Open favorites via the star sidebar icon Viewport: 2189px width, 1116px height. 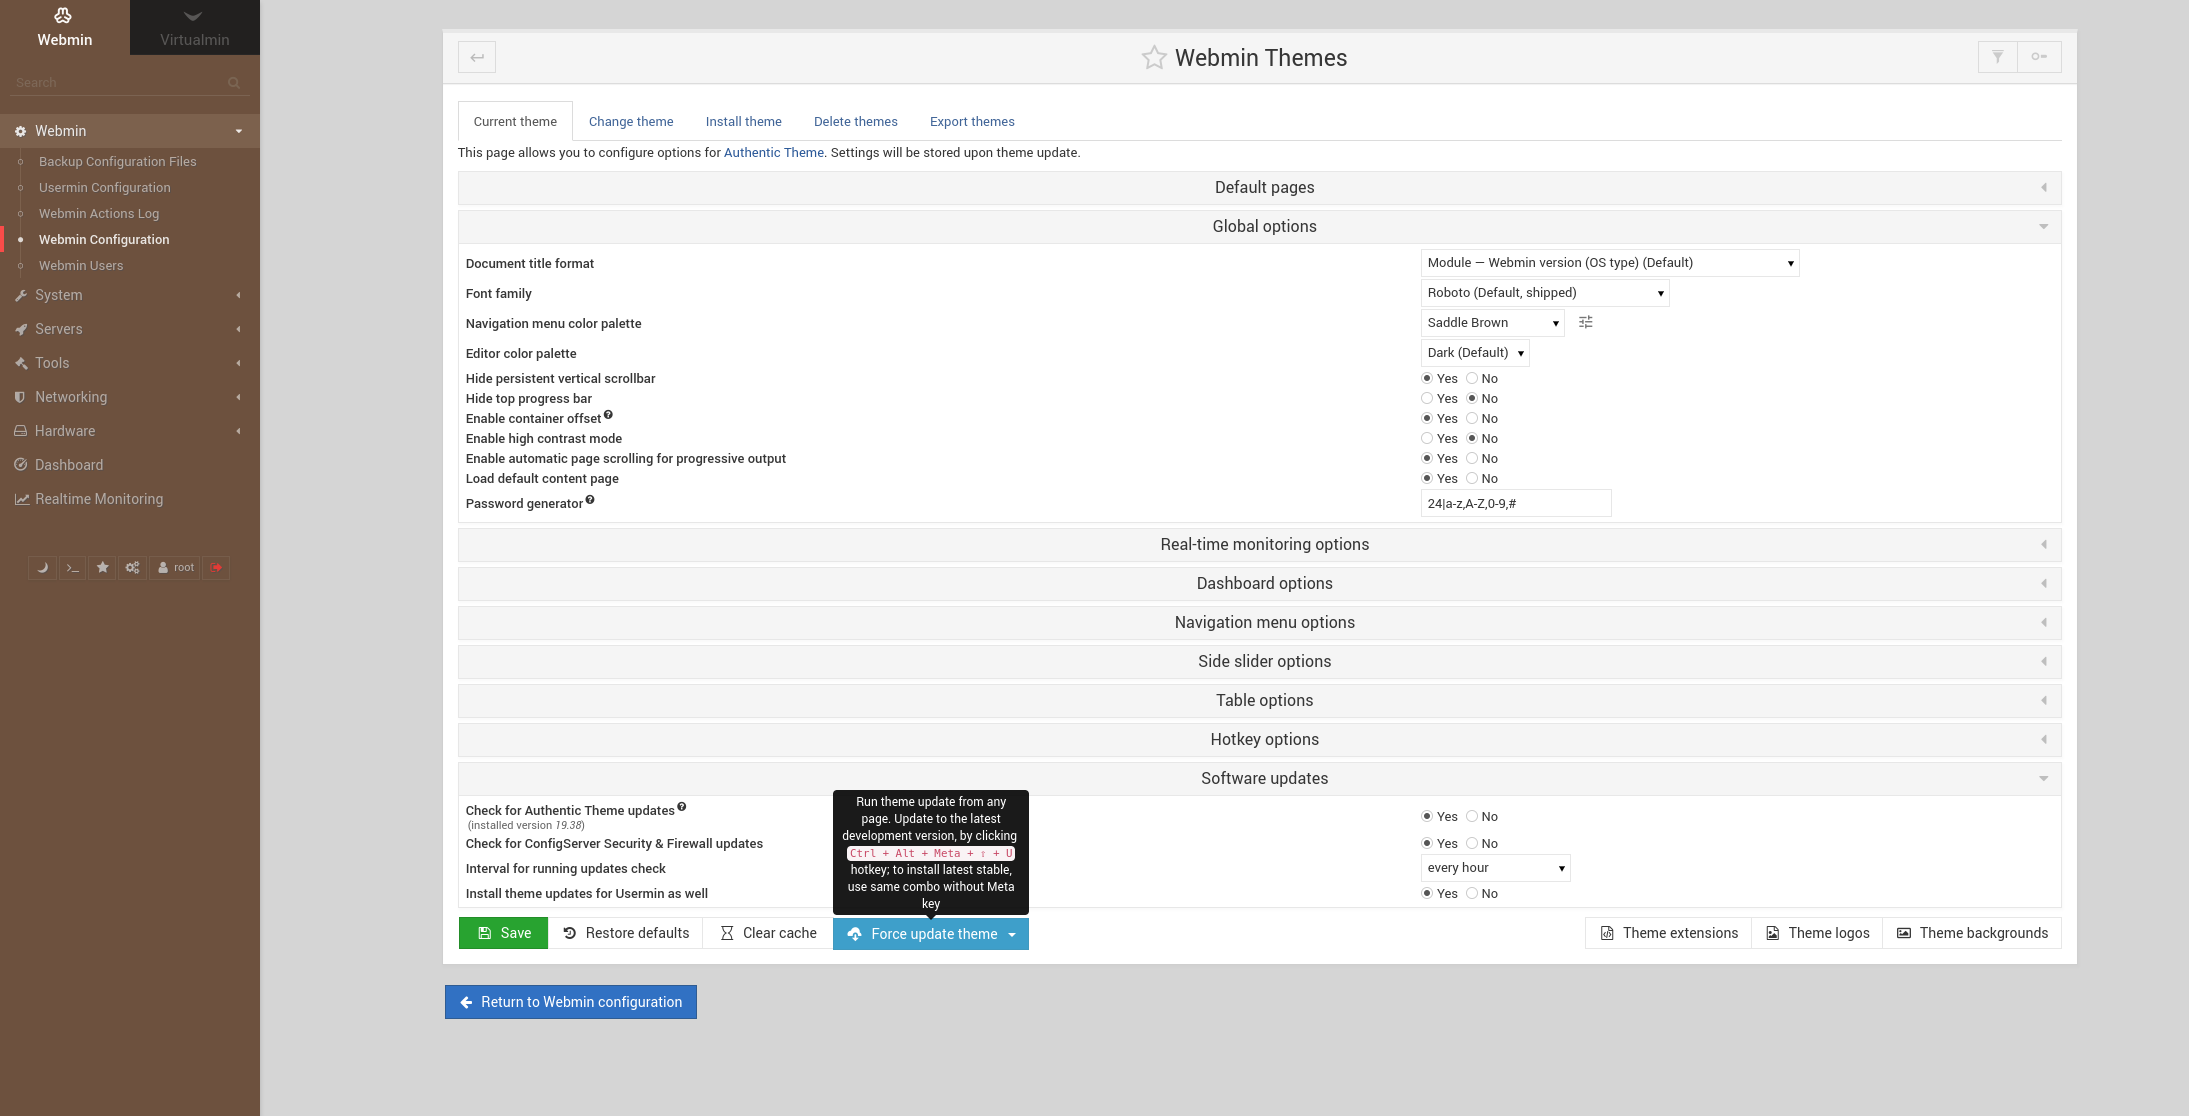(x=102, y=567)
